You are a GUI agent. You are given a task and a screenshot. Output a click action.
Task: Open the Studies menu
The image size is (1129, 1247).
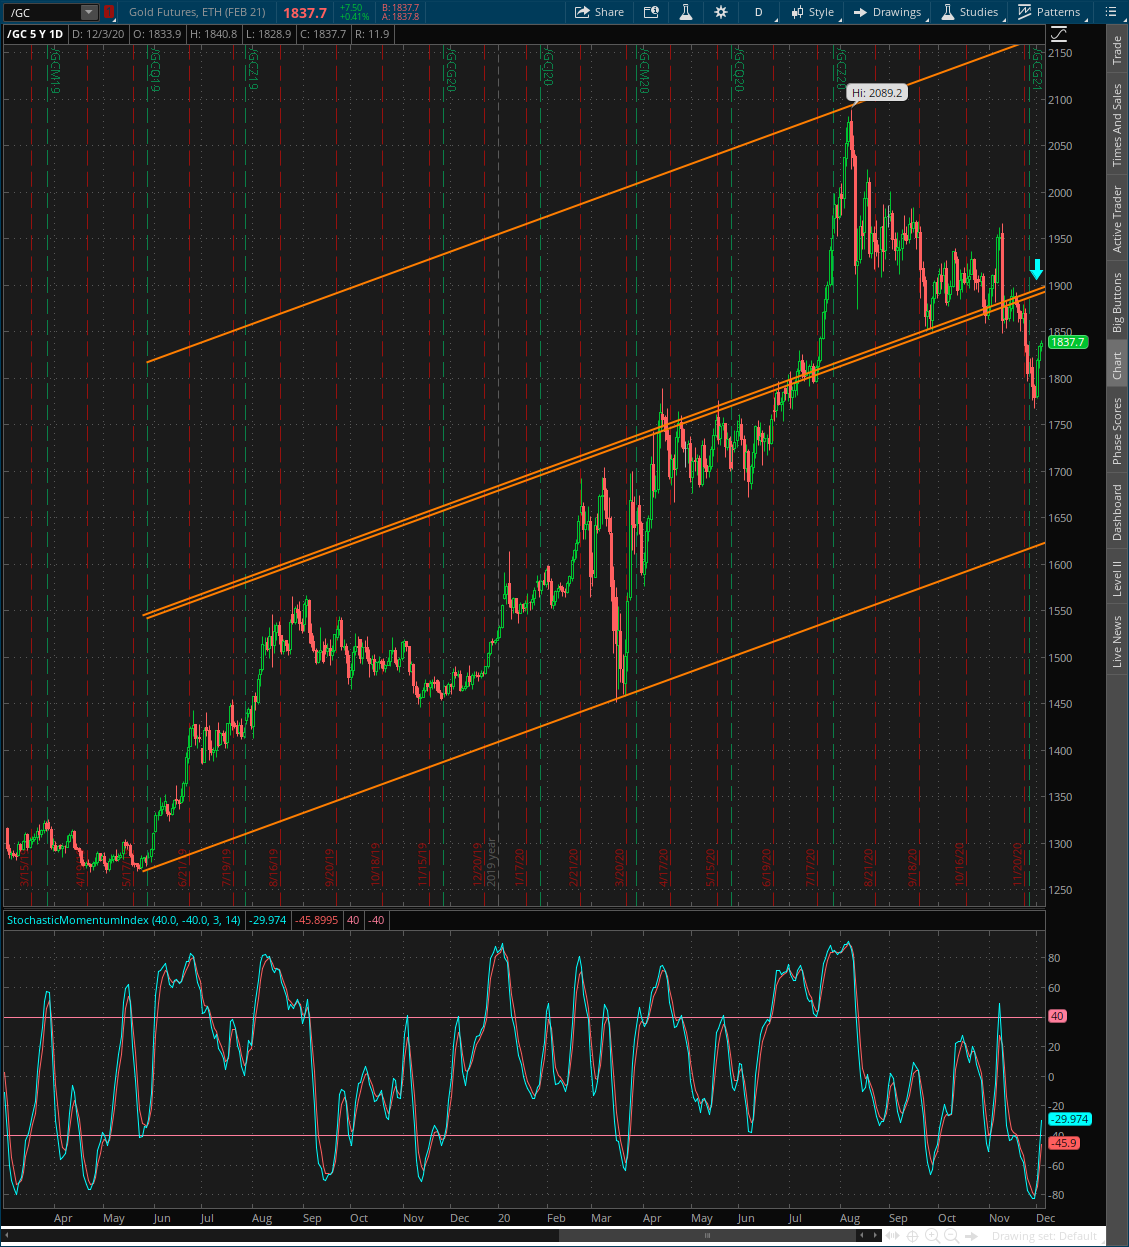pyautogui.click(x=970, y=12)
